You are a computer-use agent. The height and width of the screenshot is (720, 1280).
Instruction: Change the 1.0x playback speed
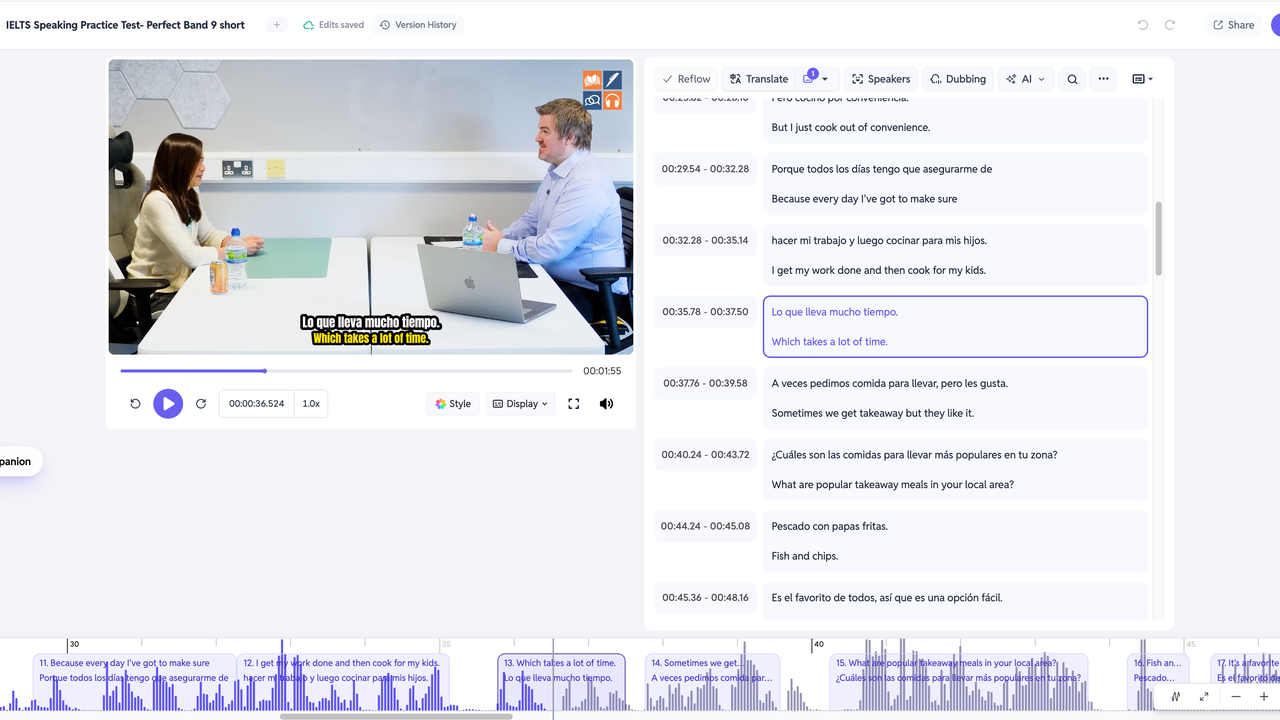click(311, 404)
